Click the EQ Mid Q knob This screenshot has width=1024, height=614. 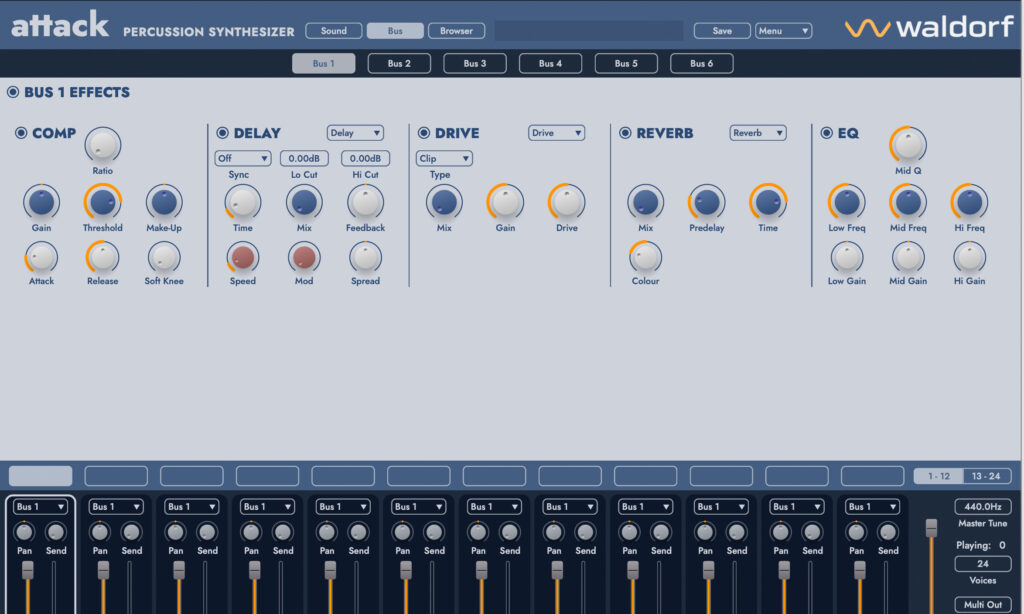pos(908,146)
